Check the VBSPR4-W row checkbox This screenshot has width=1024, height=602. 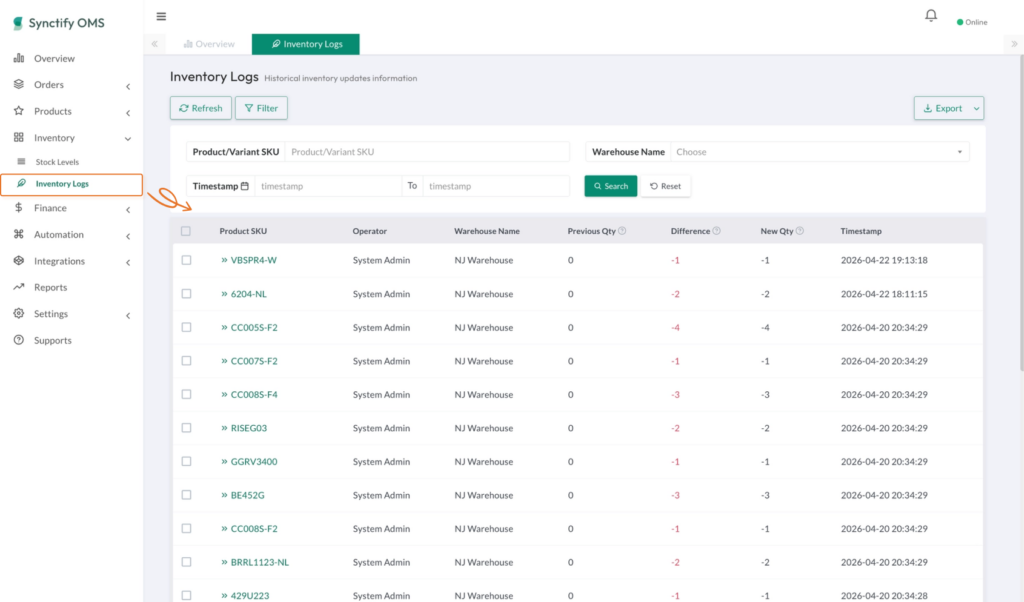click(187, 260)
